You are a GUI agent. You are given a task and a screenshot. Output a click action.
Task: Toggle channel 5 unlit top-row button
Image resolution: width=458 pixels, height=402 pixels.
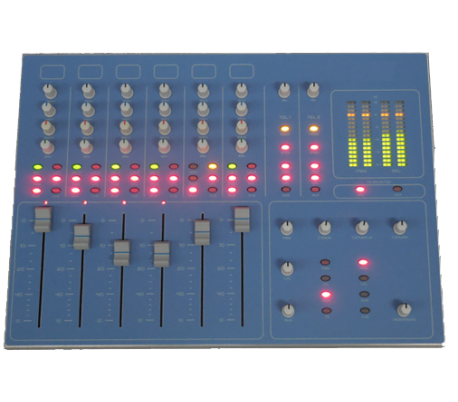[x=193, y=166]
